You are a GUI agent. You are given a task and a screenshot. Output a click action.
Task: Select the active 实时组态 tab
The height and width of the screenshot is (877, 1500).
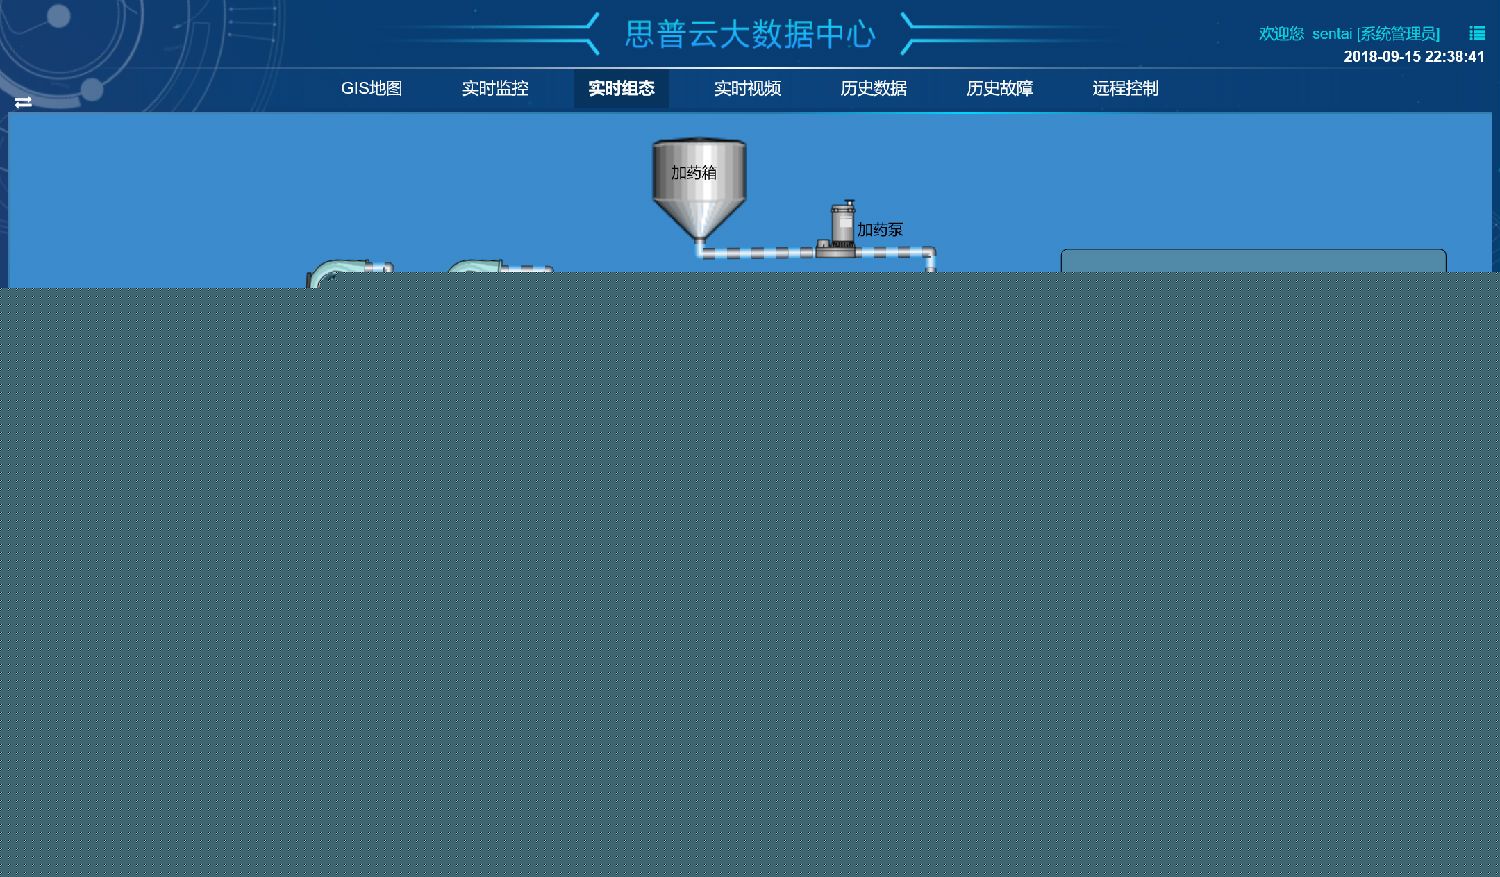(621, 89)
